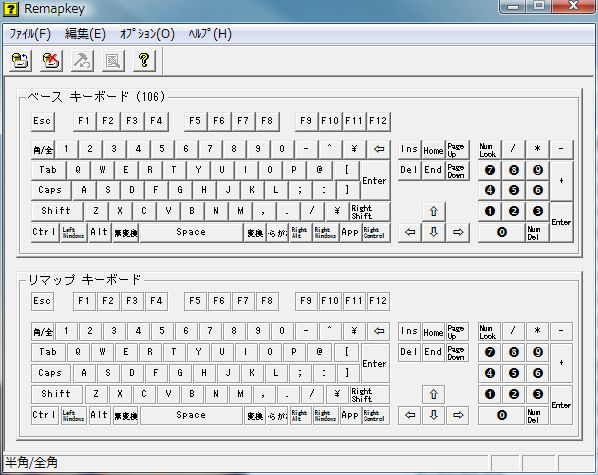The width and height of the screenshot is (598, 475).
Task: Open the 編集(E) menu
Action: click(85, 34)
